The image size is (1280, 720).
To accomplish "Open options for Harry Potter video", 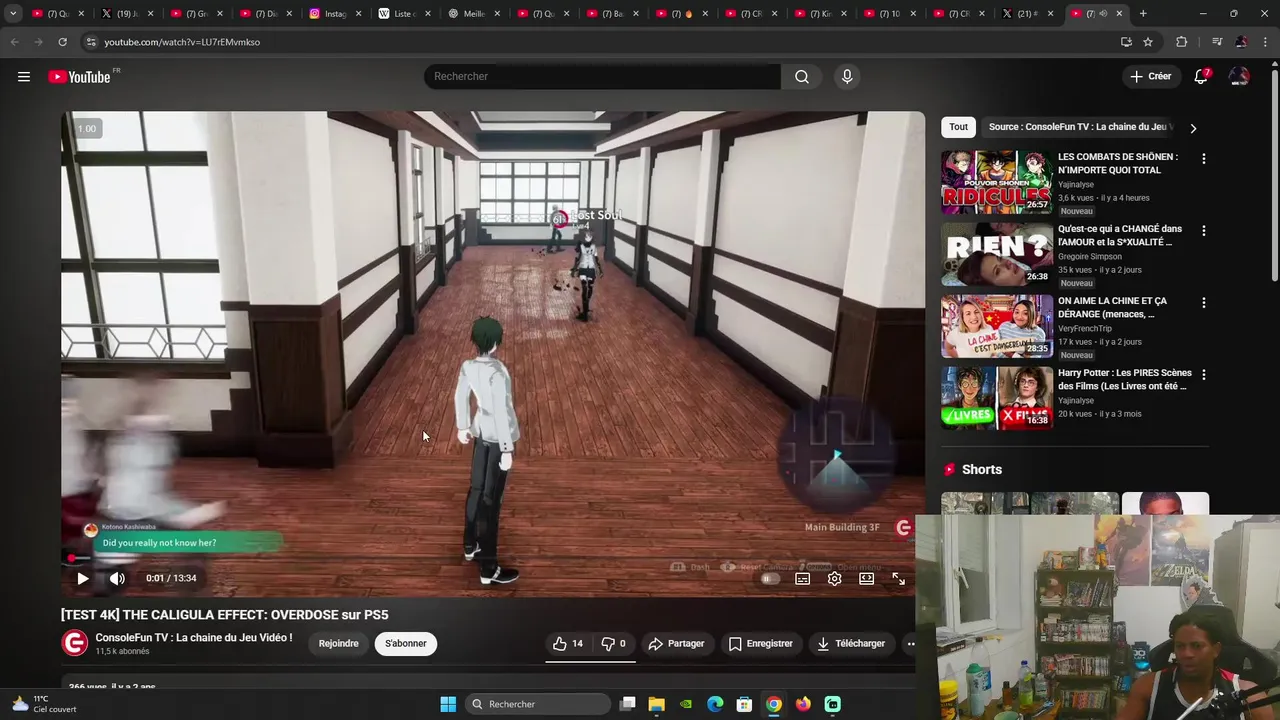I will pos(1203,375).
